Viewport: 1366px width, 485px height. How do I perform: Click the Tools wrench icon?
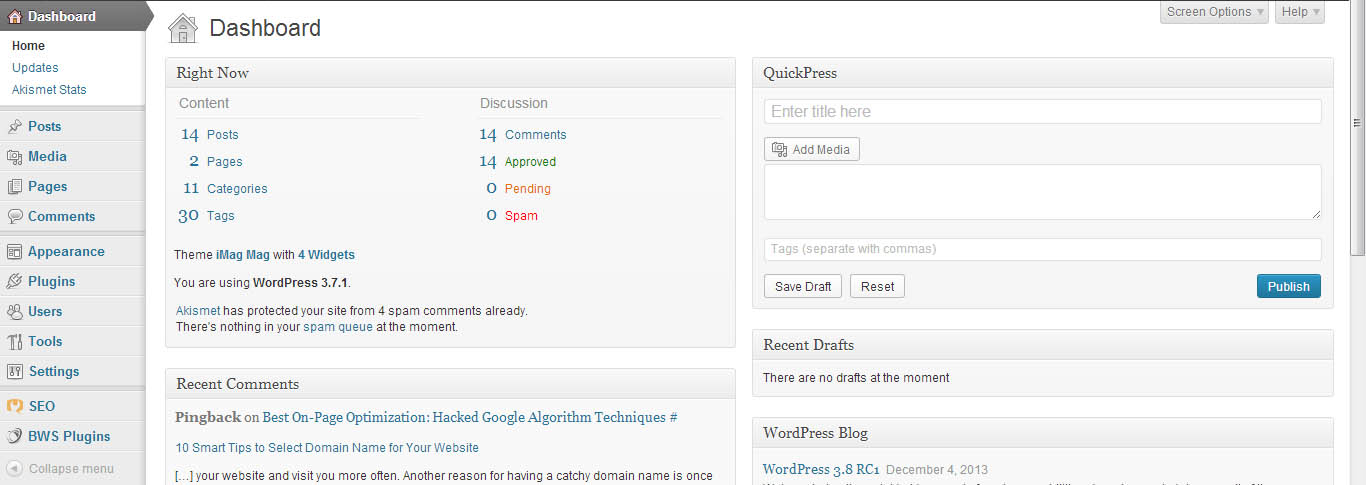coord(15,342)
